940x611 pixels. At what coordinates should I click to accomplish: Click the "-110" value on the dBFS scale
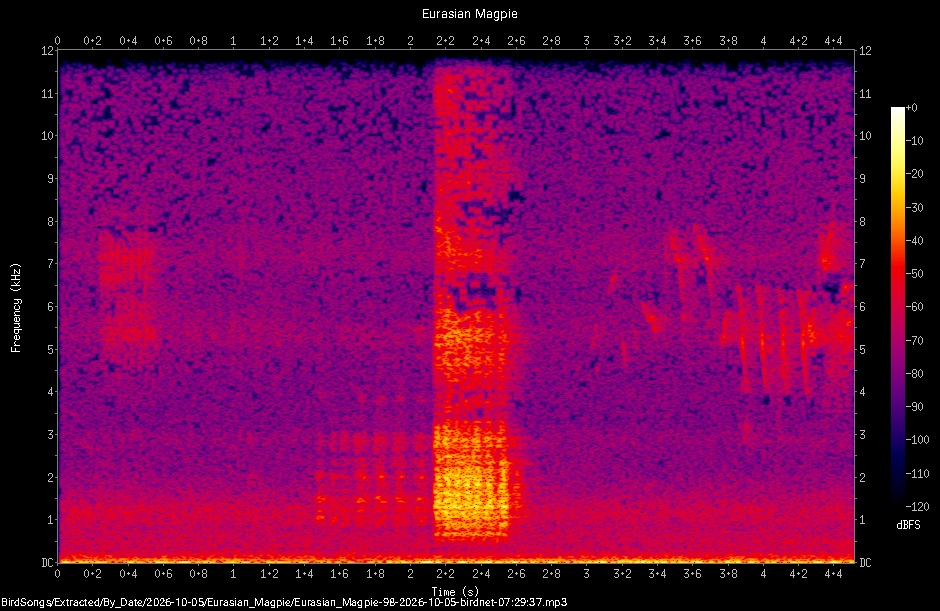pos(917,474)
